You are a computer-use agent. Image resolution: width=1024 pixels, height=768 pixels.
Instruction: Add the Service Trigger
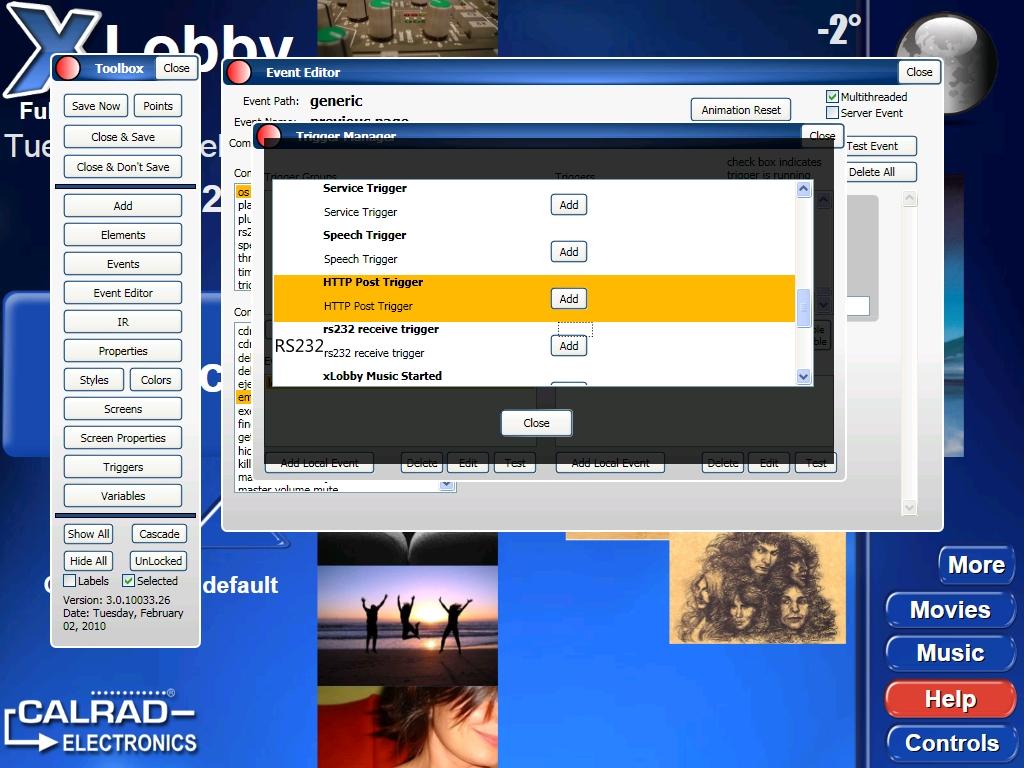click(569, 204)
